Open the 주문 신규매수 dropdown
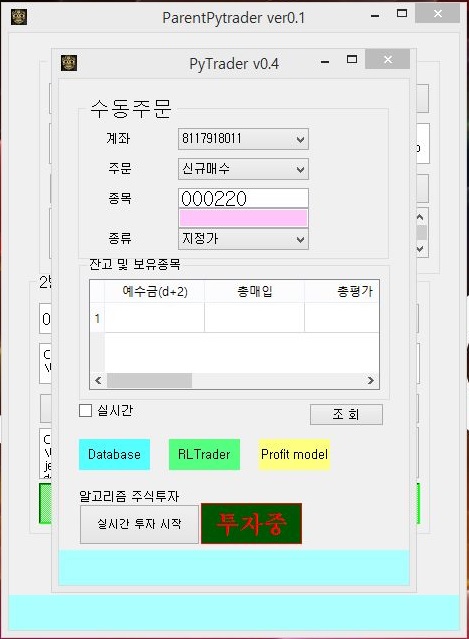The height and width of the screenshot is (639, 469). coord(243,169)
